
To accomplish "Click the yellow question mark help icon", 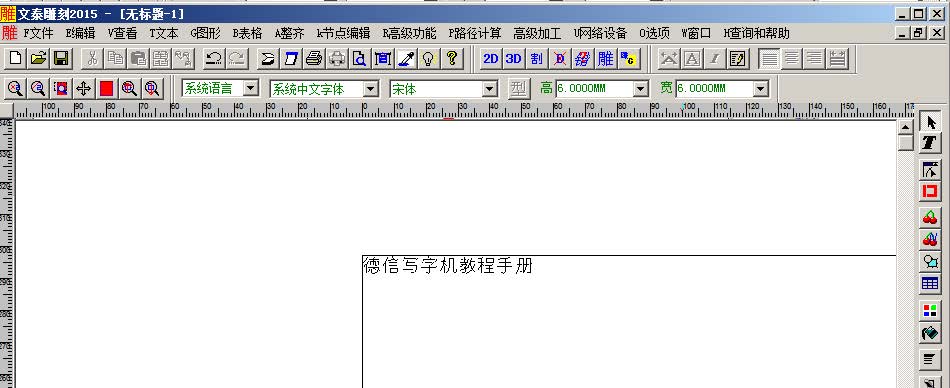I will tap(452, 58).
